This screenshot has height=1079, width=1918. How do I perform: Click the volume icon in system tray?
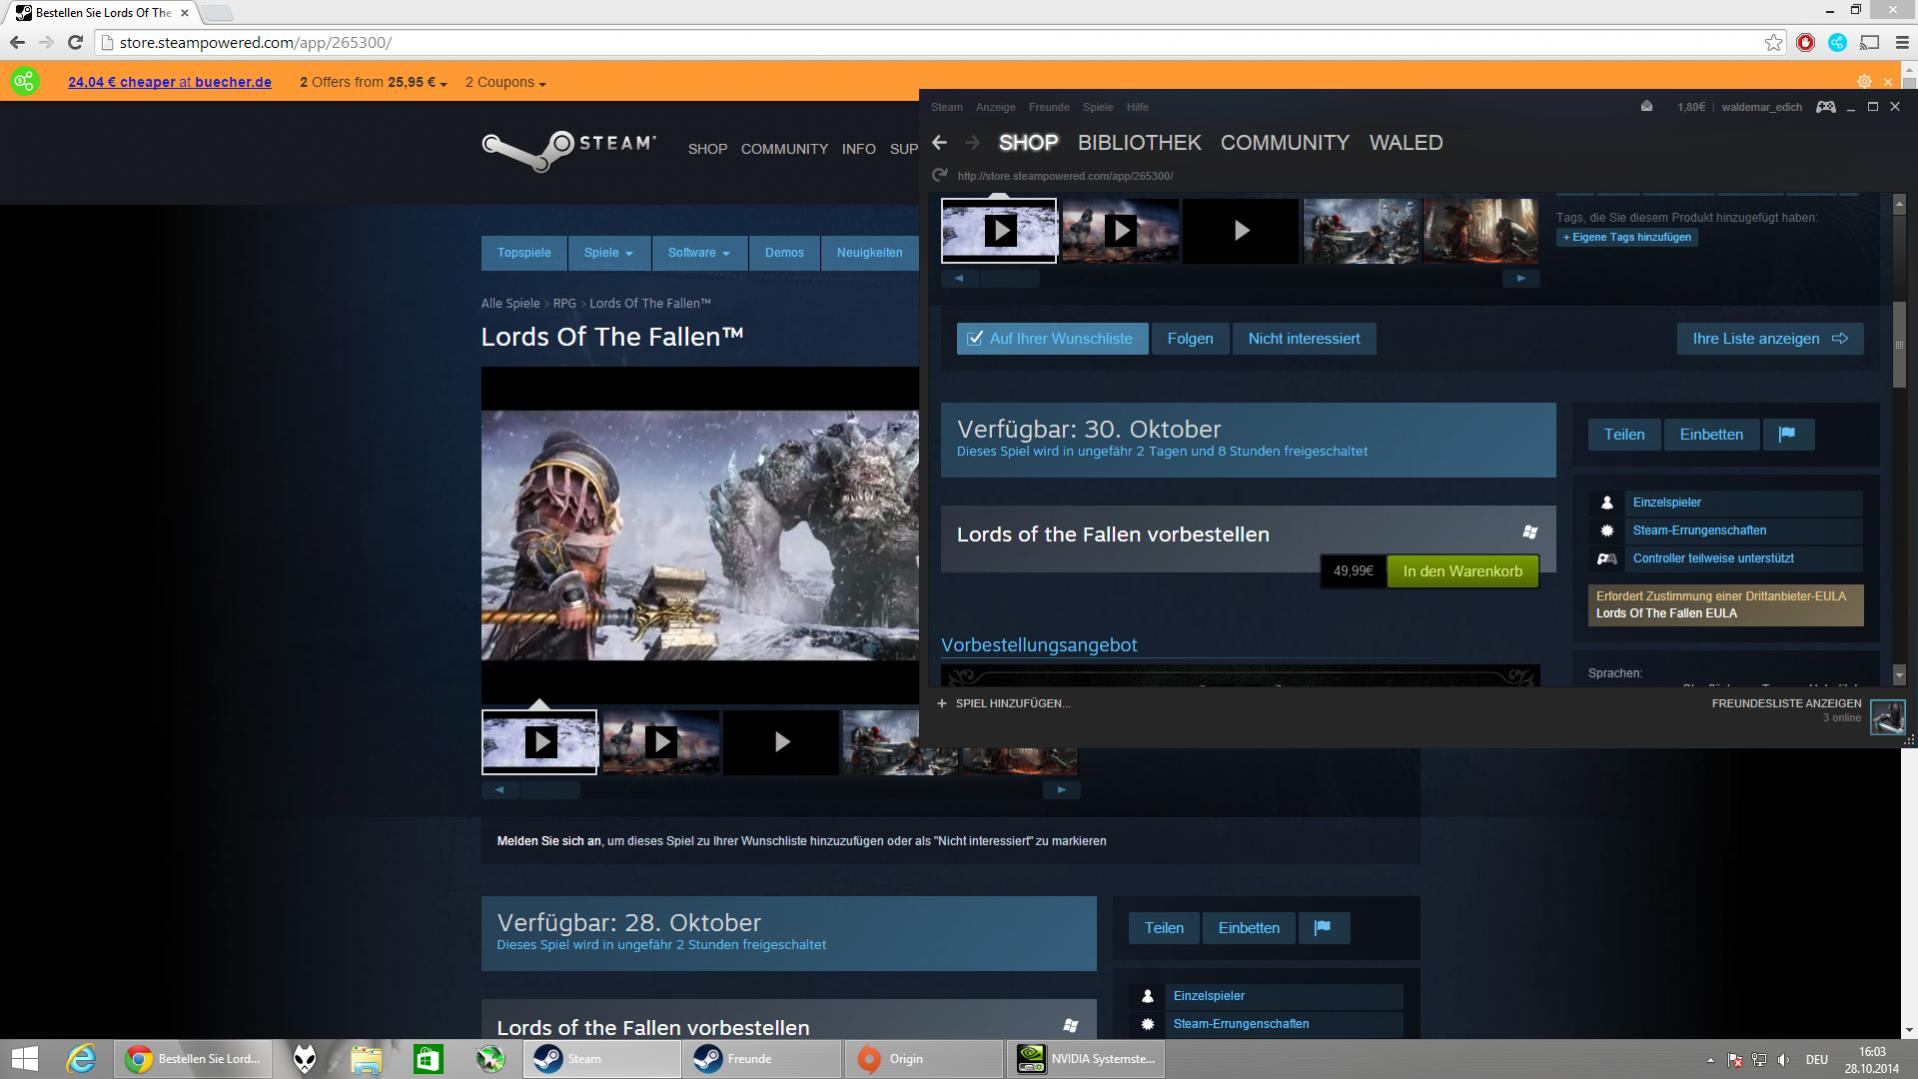pos(1784,1059)
